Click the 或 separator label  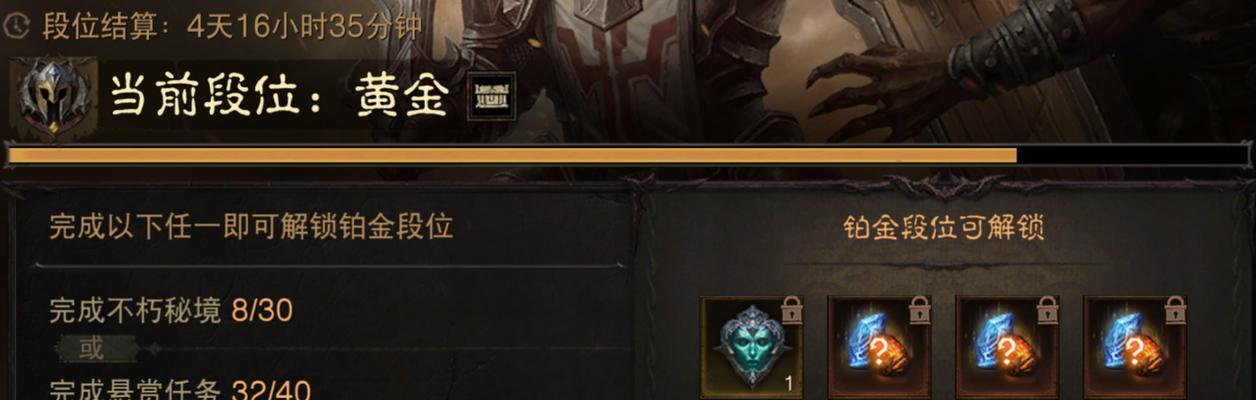click(91, 349)
